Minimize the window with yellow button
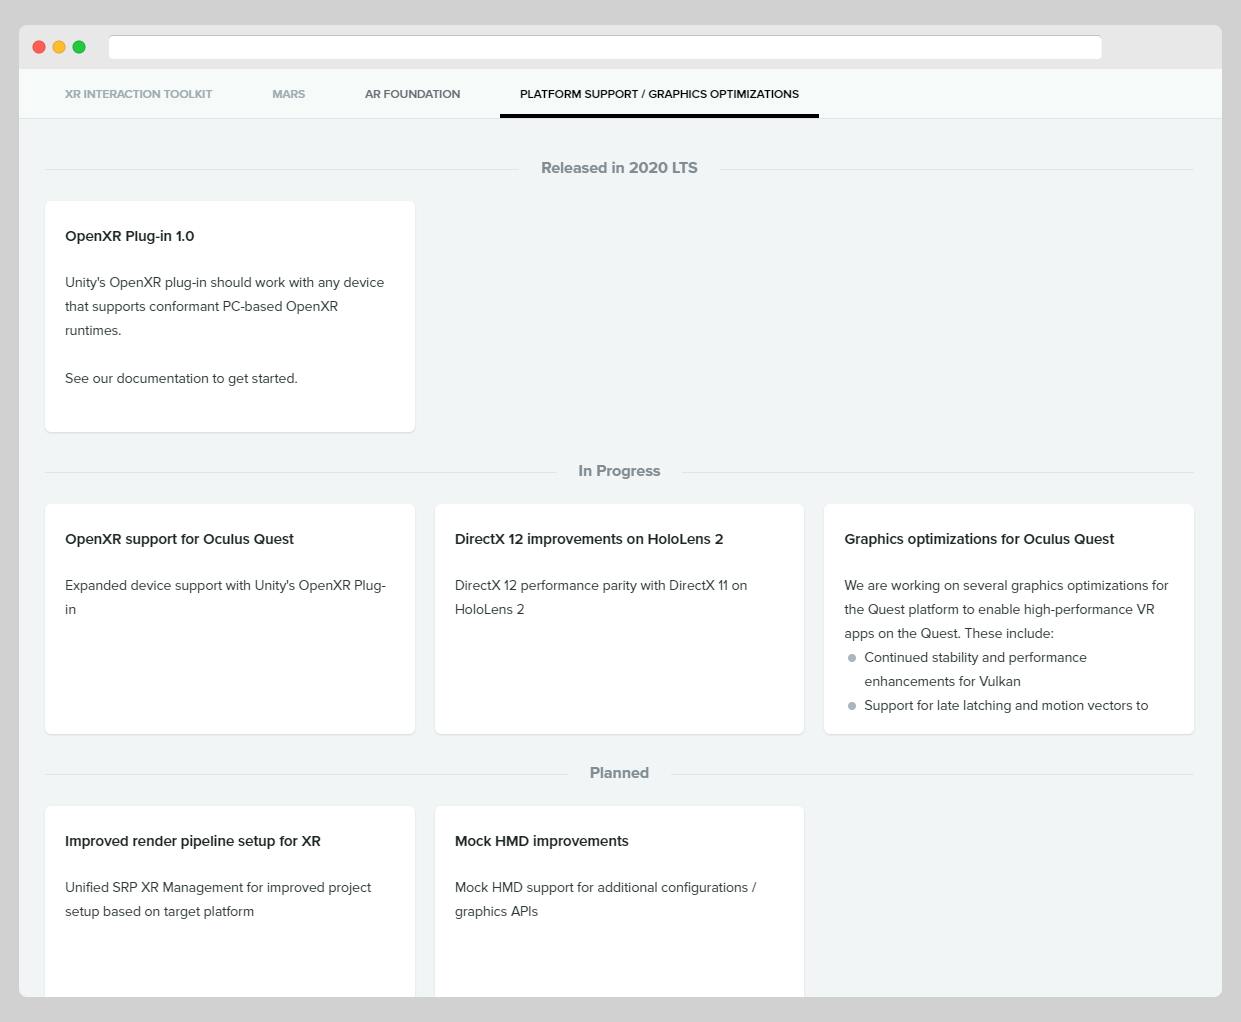 pyautogui.click(x=58, y=46)
